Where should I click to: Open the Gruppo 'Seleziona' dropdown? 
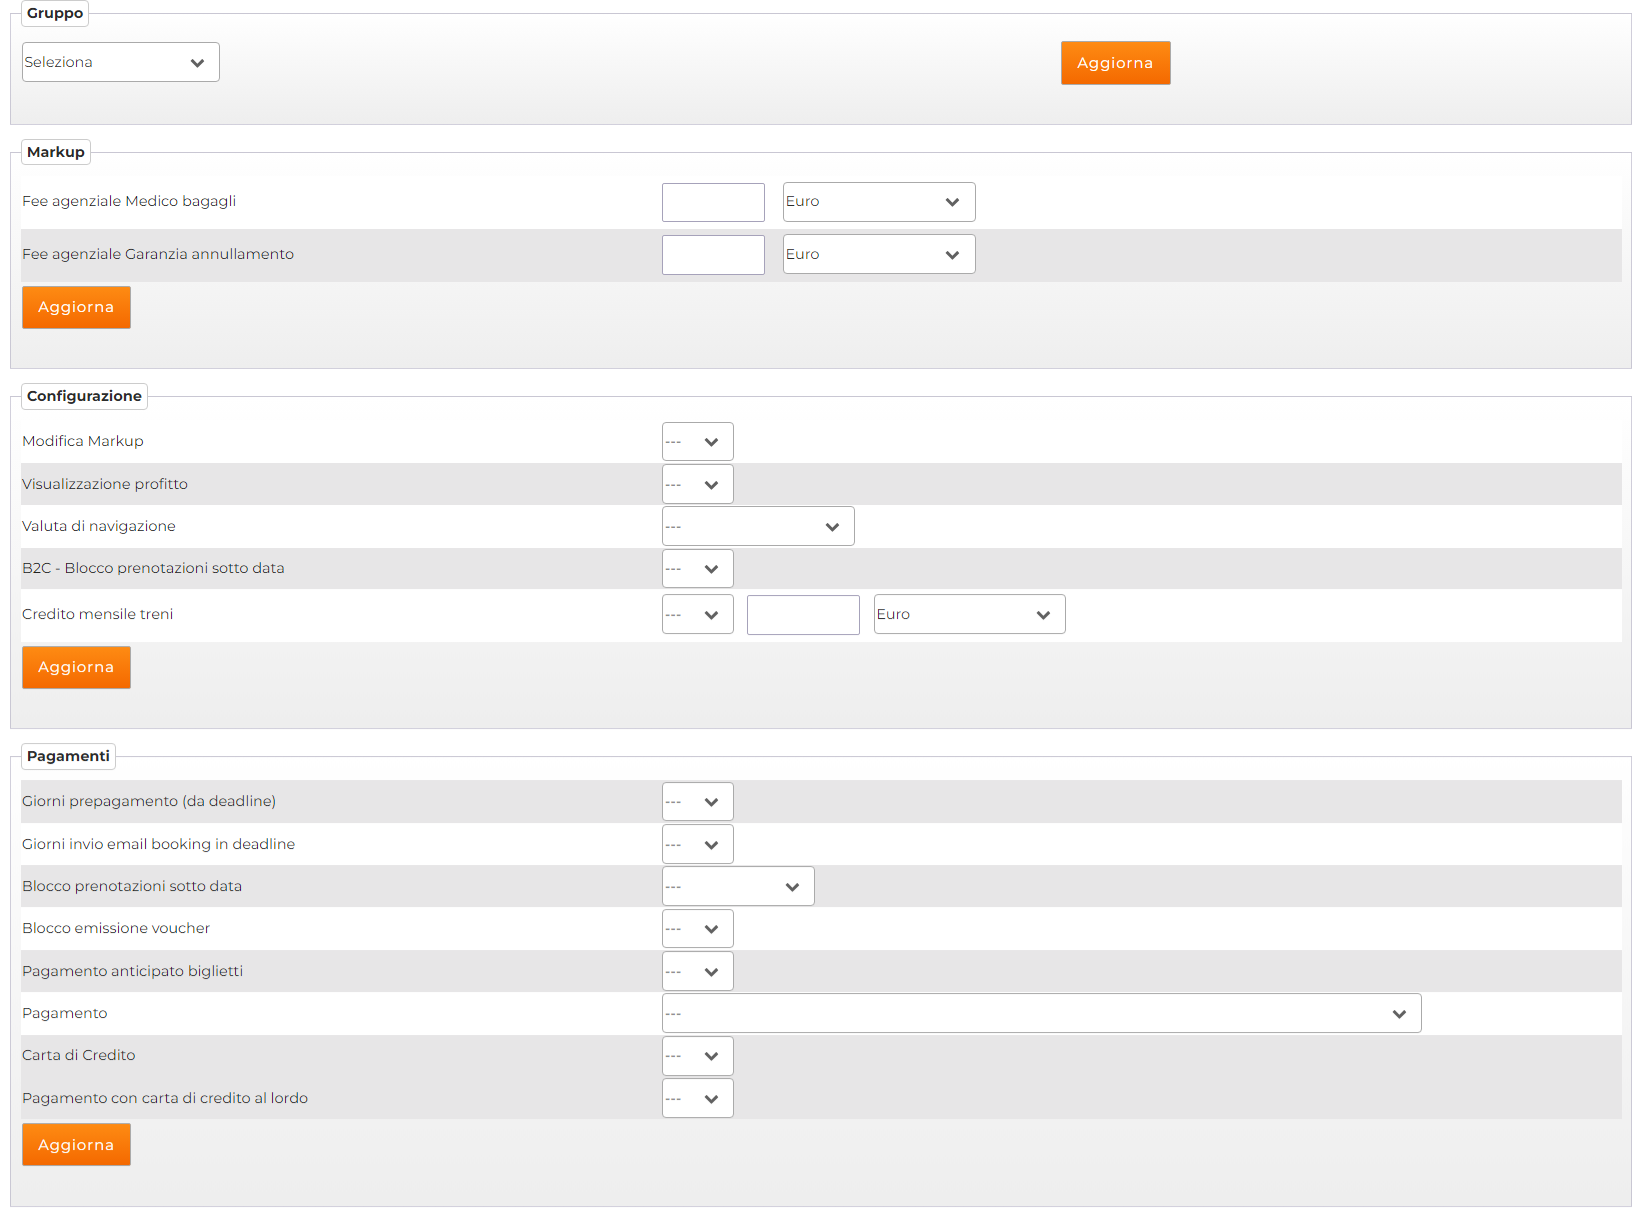point(120,62)
